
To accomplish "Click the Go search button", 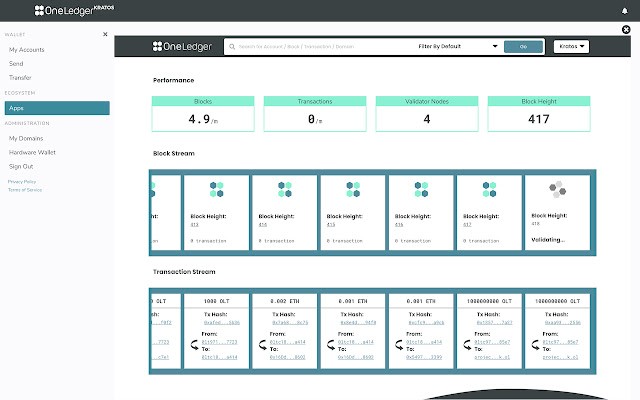I will click(x=523, y=47).
